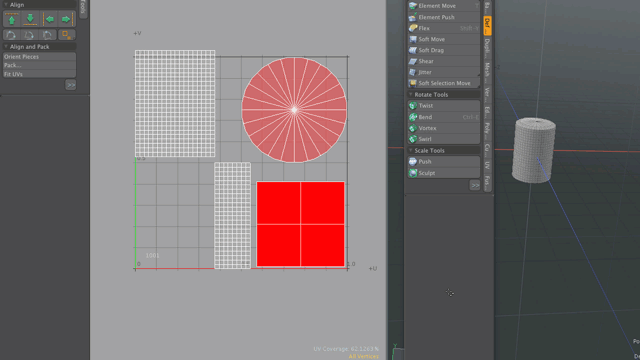The image size is (640, 360).
Task: Expand deform toolbox with >> button
Action: click(475, 185)
